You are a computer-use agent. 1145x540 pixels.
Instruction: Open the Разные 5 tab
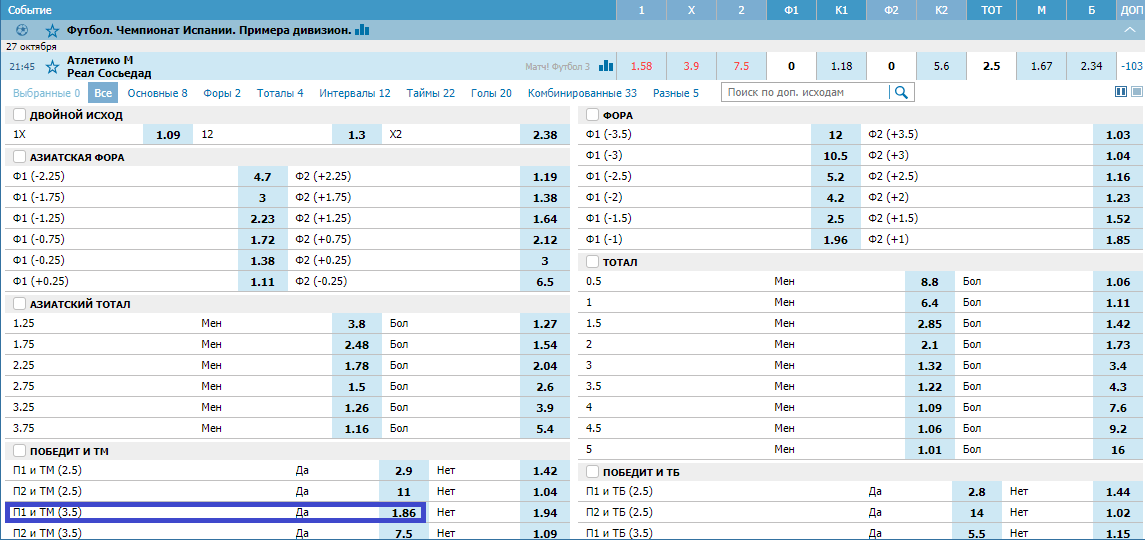point(675,93)
